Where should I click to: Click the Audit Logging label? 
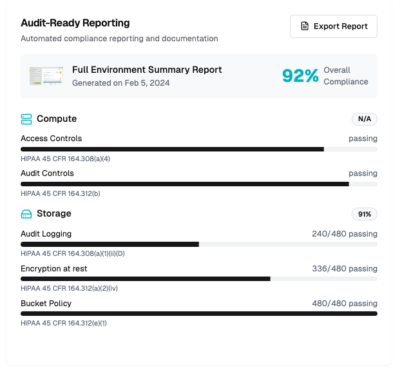point(46,234)
